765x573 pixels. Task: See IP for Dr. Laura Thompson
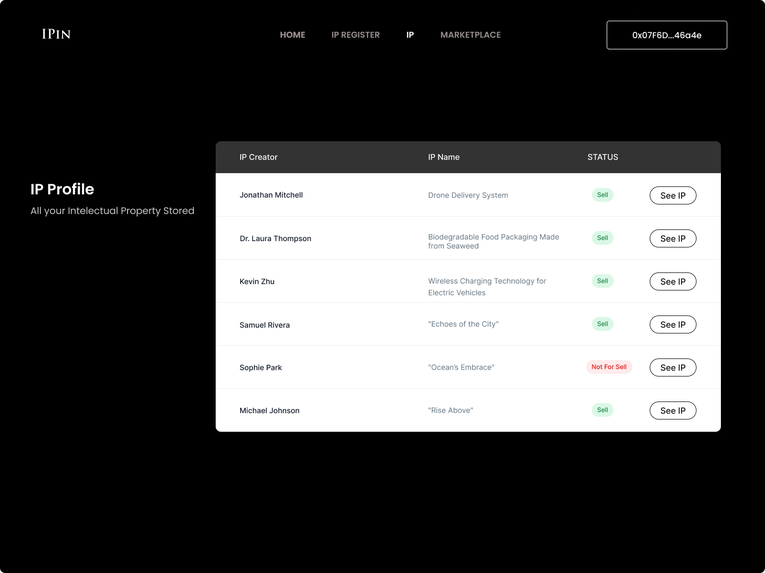pos(673,238)
